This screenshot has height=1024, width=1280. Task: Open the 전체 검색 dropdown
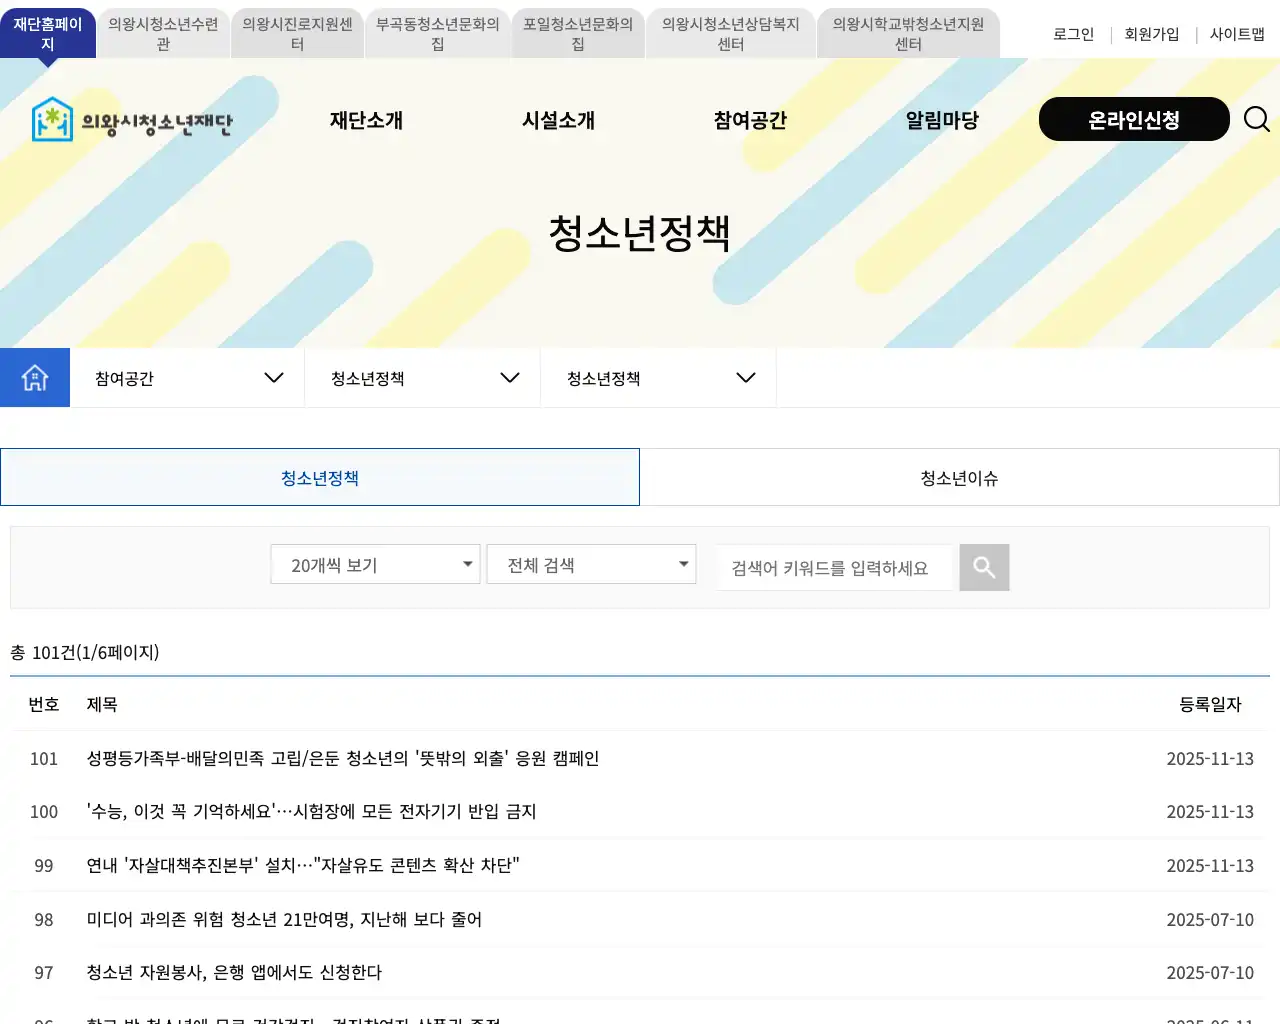coord(590,564)
